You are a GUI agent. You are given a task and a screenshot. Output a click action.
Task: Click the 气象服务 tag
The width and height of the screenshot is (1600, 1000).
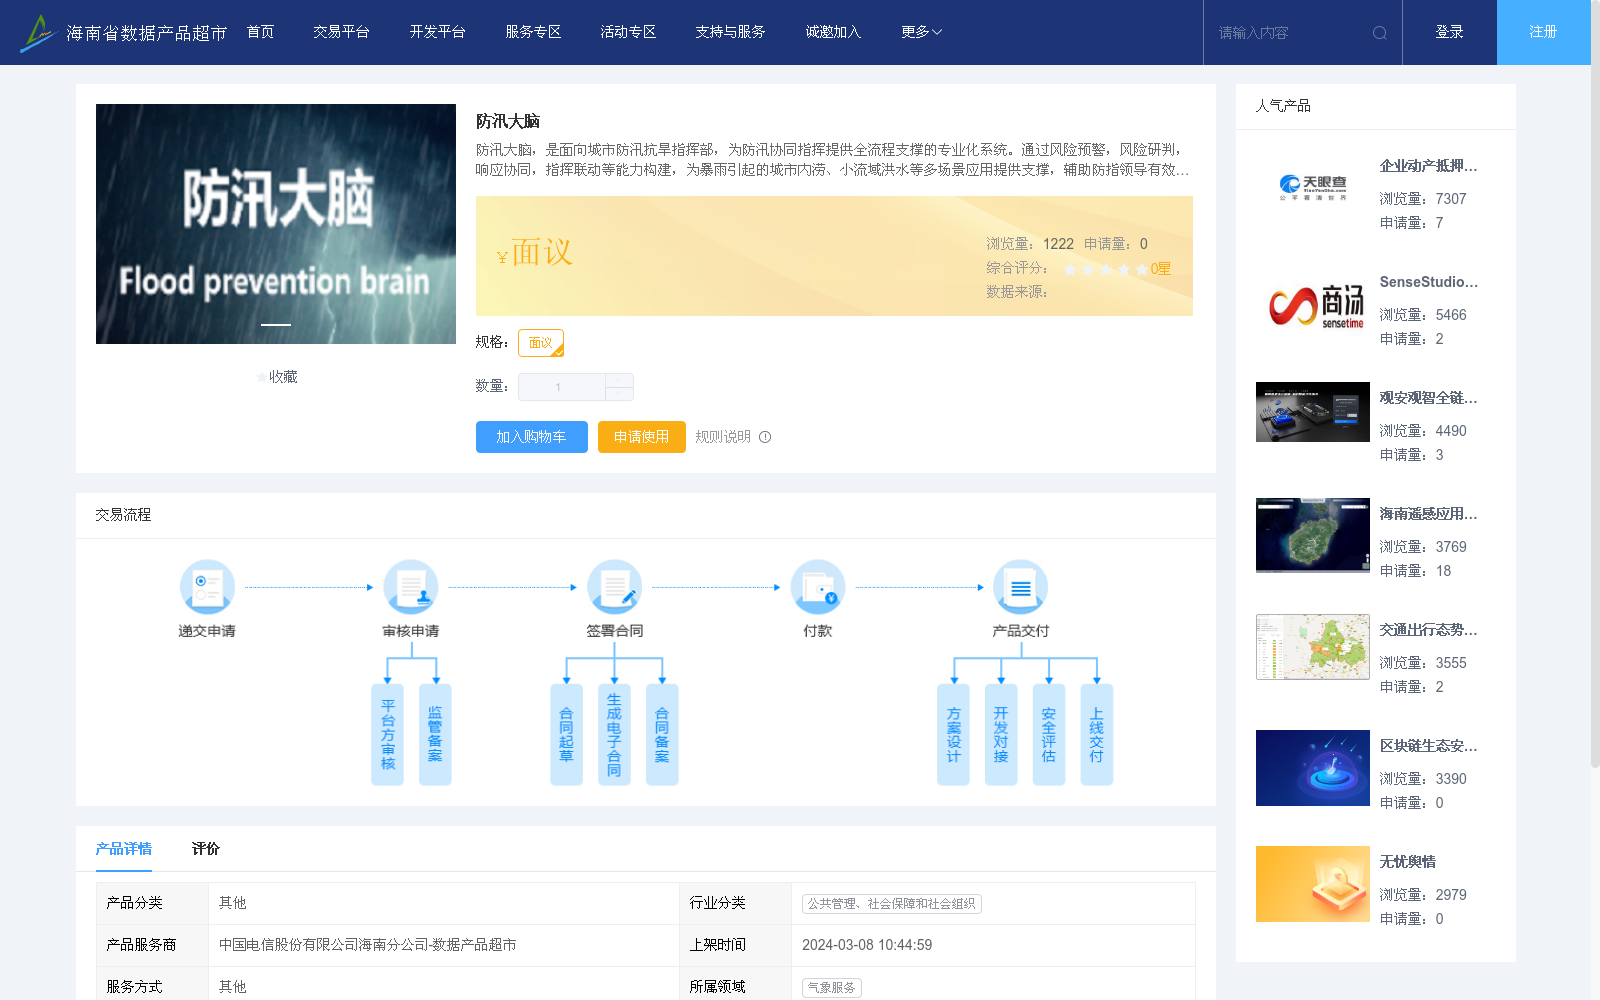(832, 988)
